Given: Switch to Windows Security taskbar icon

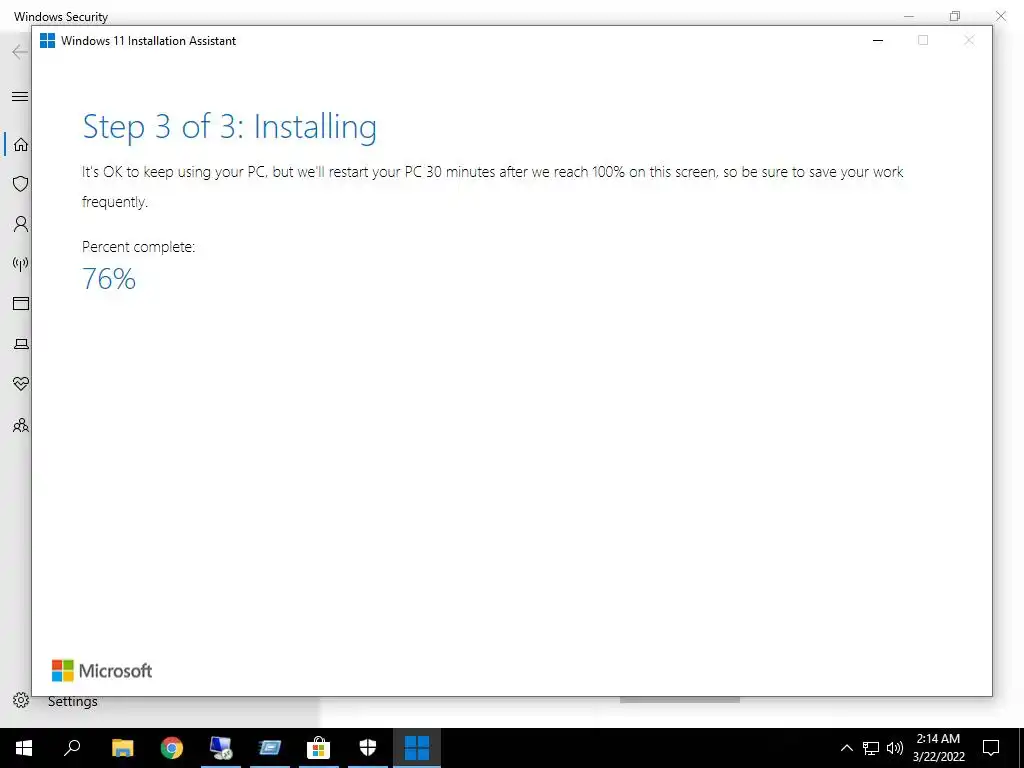Looking at the screenshot, I should [x=368, y=748].
